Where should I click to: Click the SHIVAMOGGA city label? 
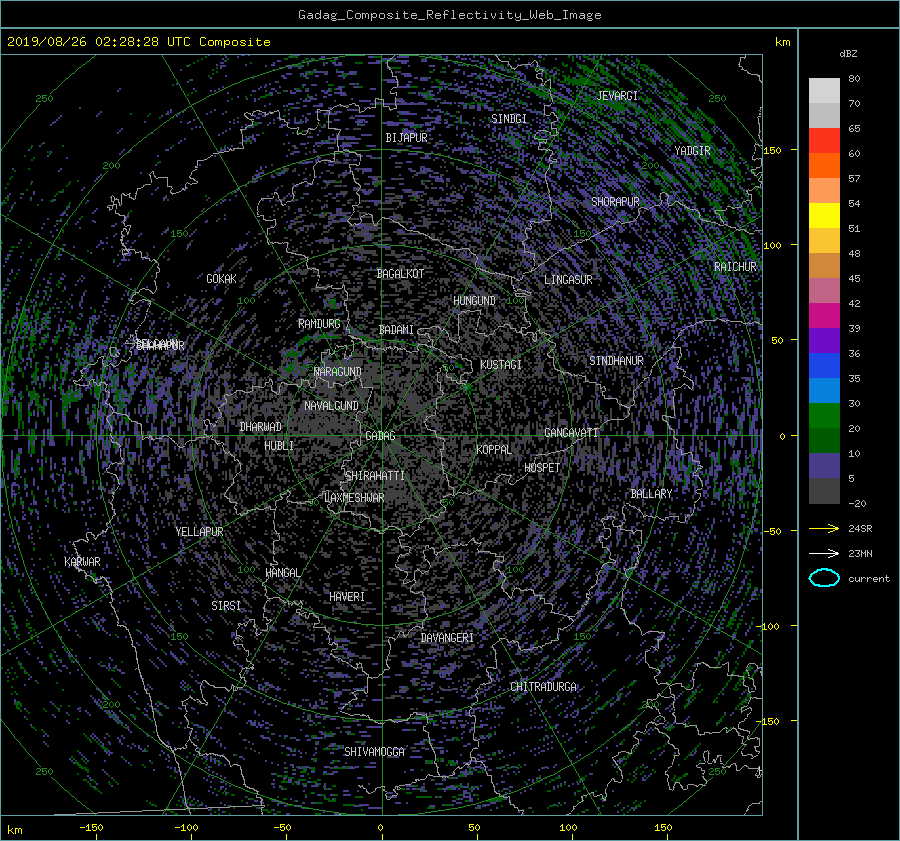click(x=374, y=752)
